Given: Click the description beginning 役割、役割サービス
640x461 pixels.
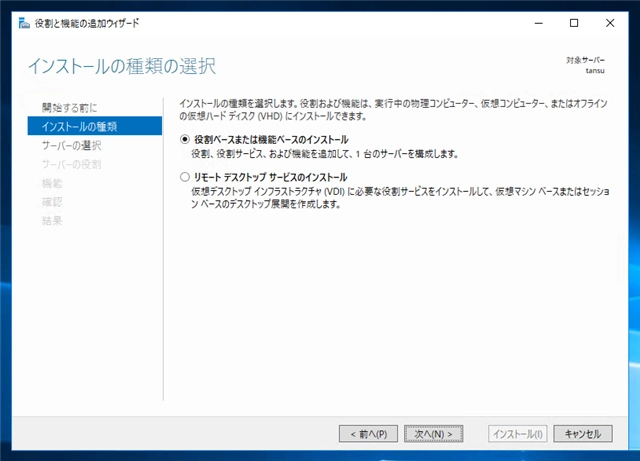Looking at the screenshot, I should pyautogui.click(x=325, y=154).
